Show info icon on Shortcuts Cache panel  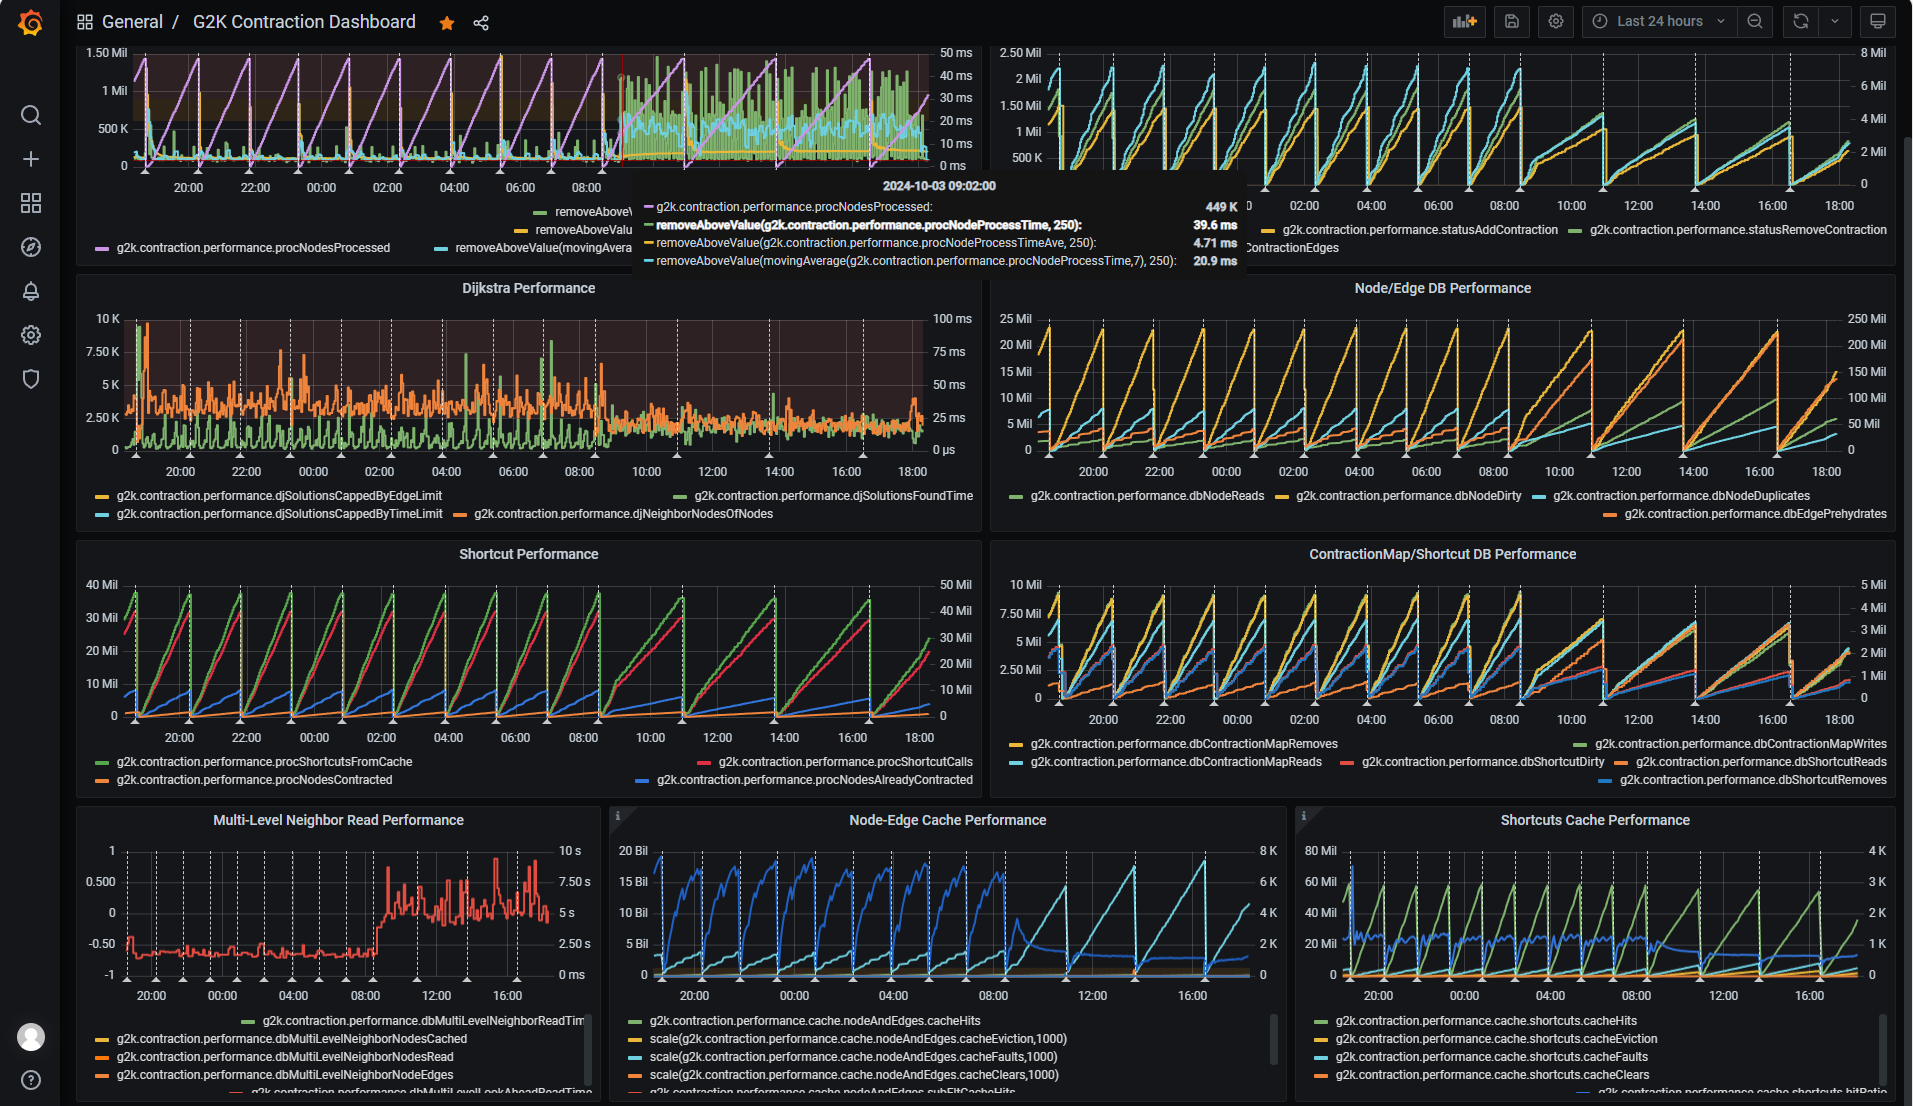click(x=1304, y=816)
